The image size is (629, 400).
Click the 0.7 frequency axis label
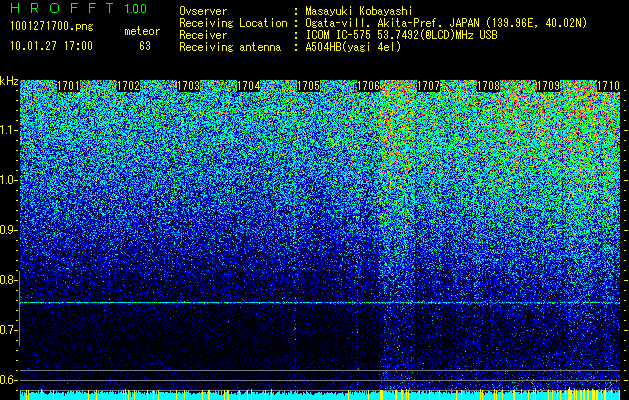[x=8, y=330]
